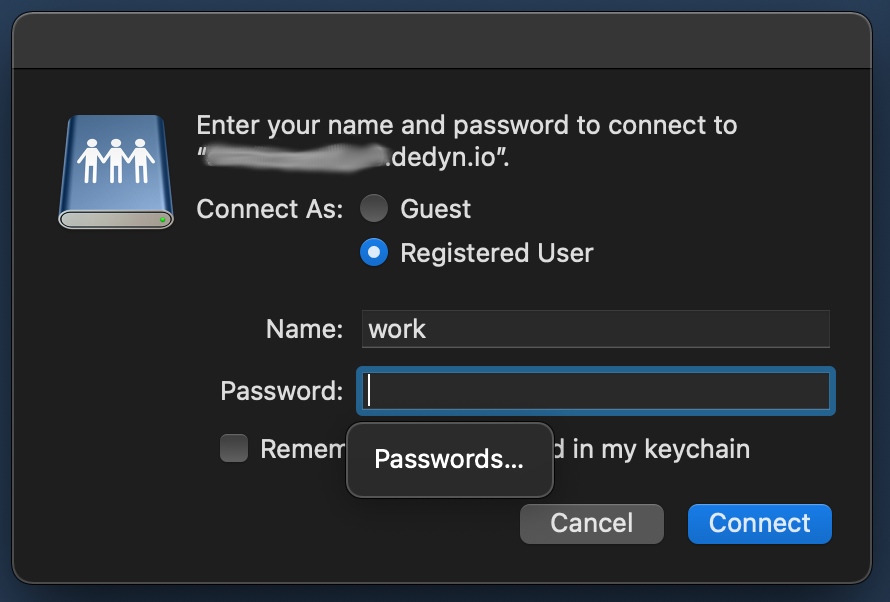Screen dimensions: 890x602
Task: Click the Password: field label
Action: tap(282, 391)
